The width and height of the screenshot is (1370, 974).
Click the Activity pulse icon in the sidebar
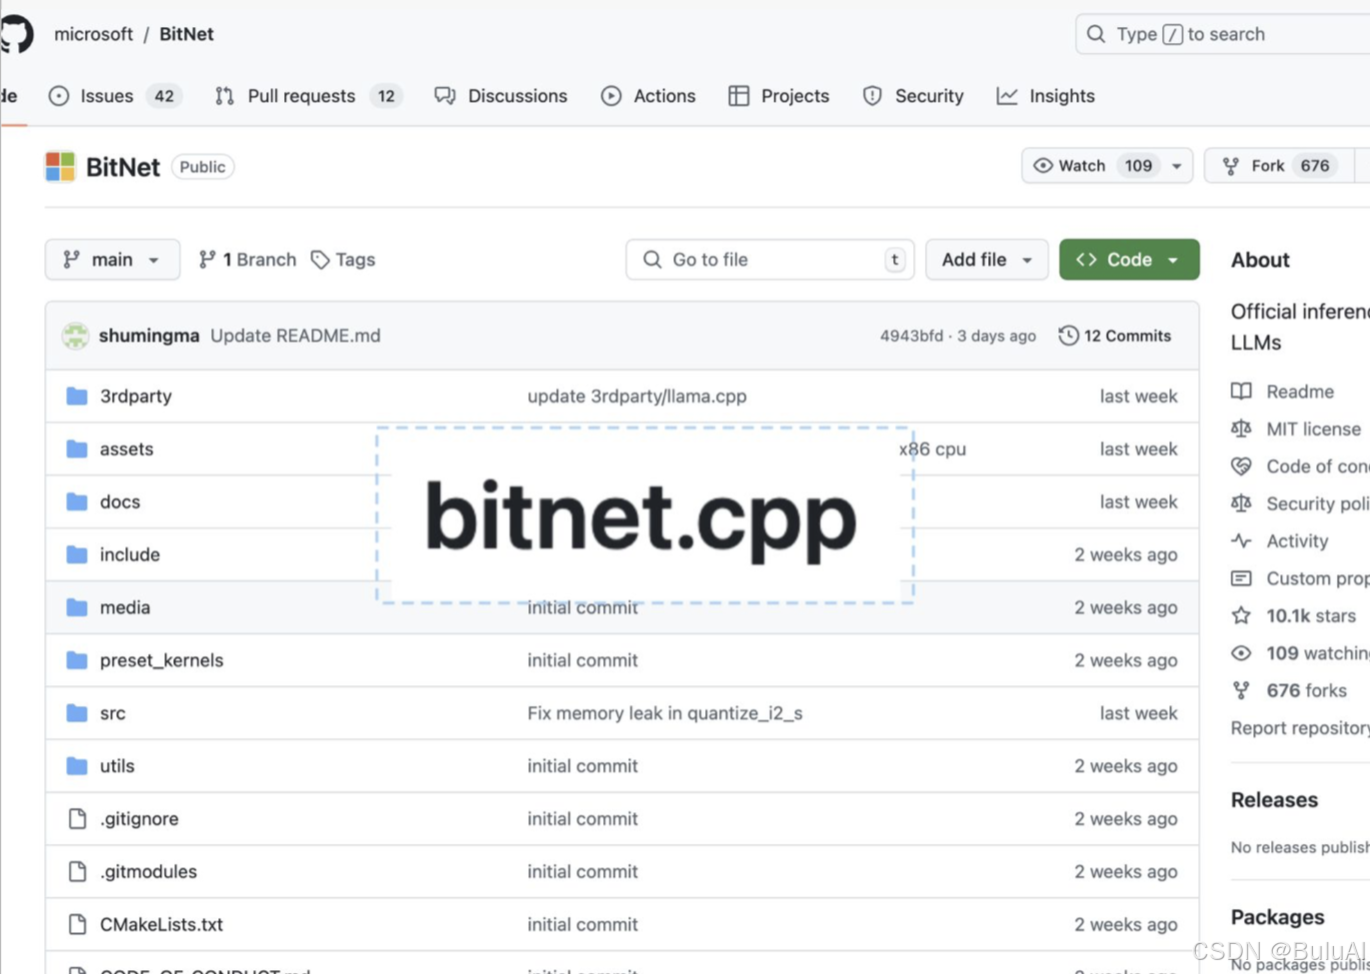(1241, 541)
